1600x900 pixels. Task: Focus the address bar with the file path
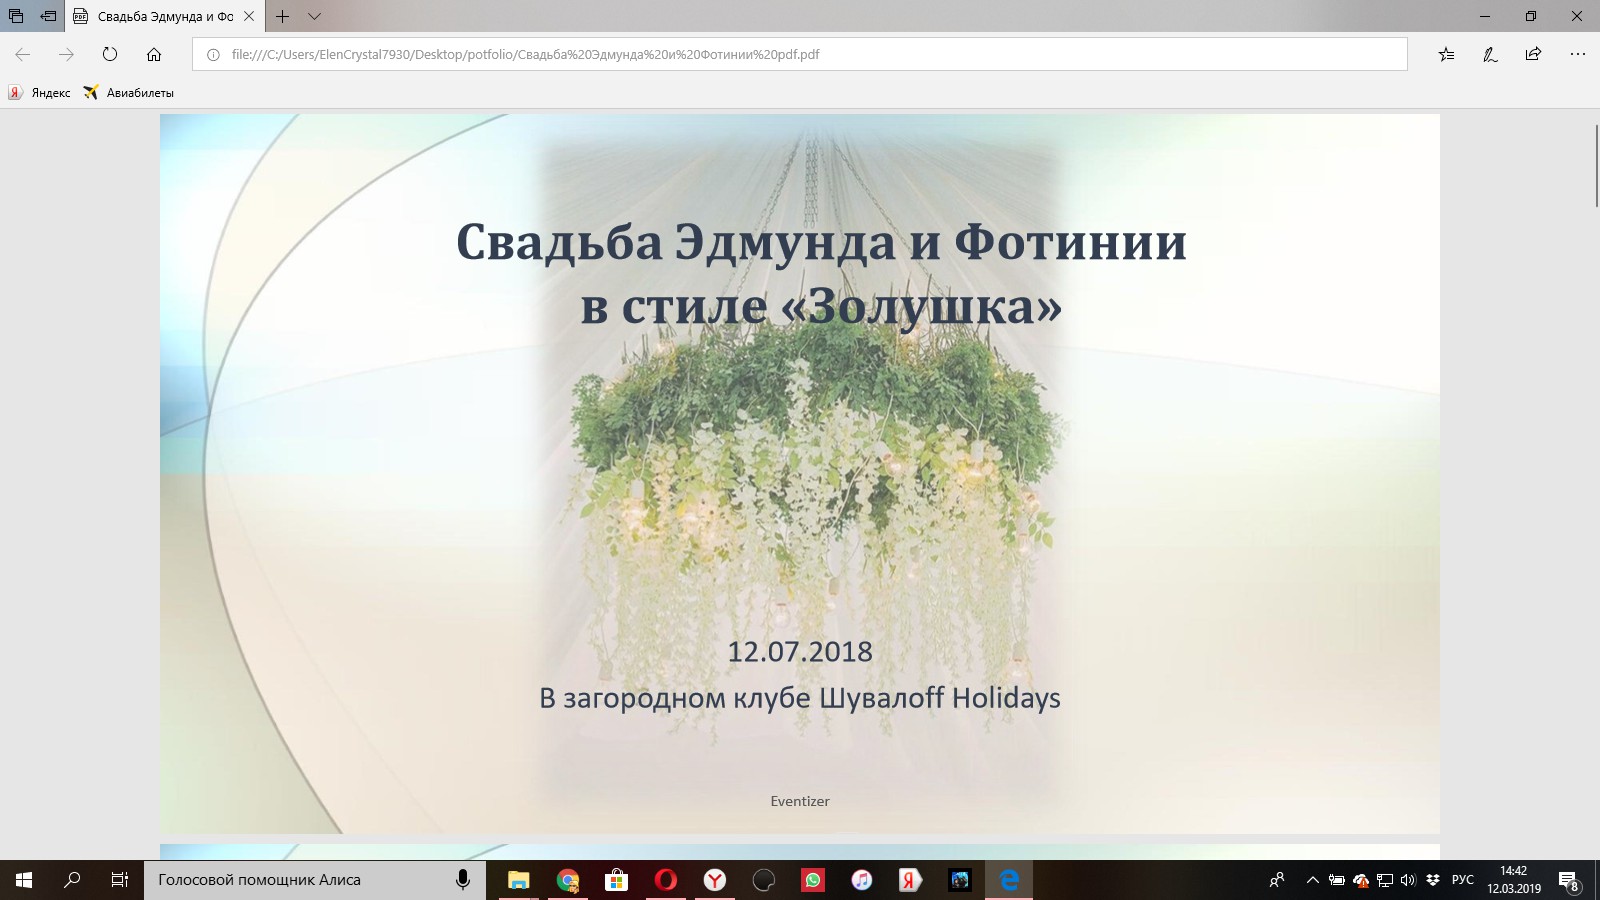[x=800, y=54]
